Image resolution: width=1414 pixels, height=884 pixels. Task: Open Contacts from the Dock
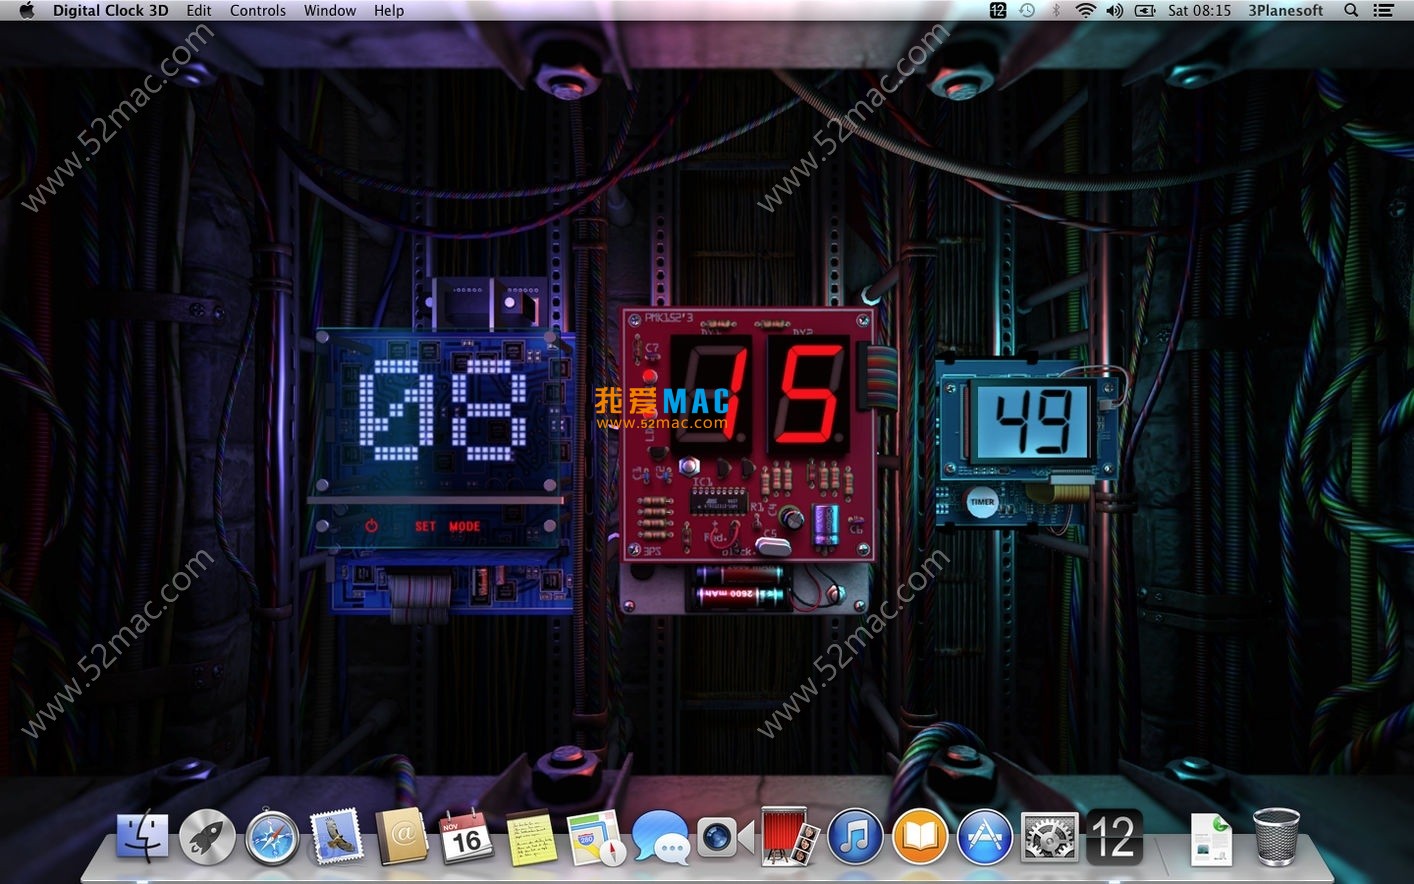pyautogui.click(x=402, y=837)
